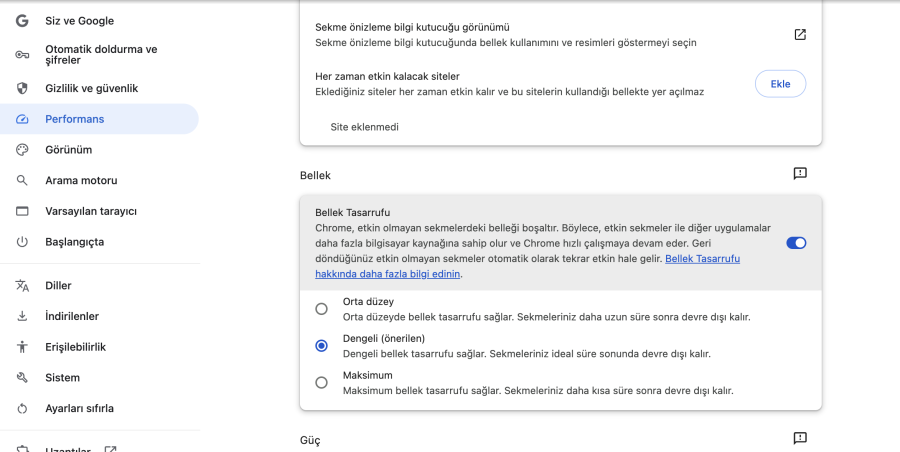The height and width of the screenshot is (452, 900).
Task: Select the Maksimum memory saving option
Action: click(x=321, y=382)
